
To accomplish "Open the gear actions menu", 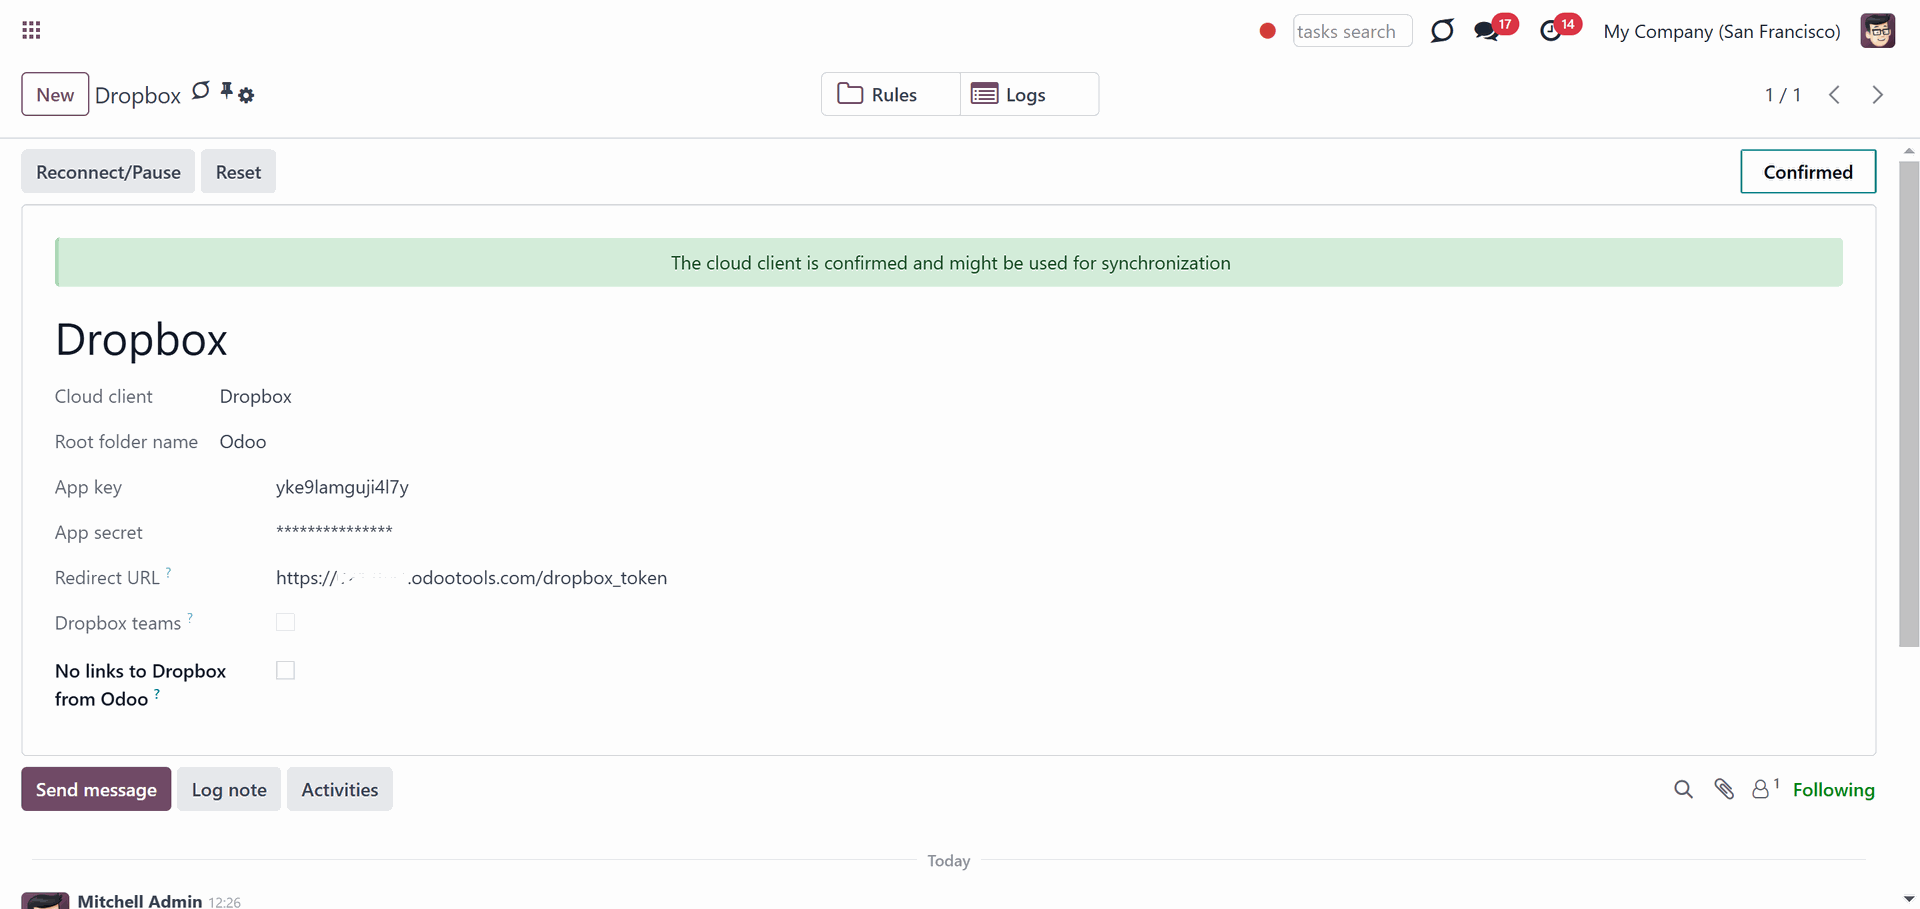I will 246,95.
